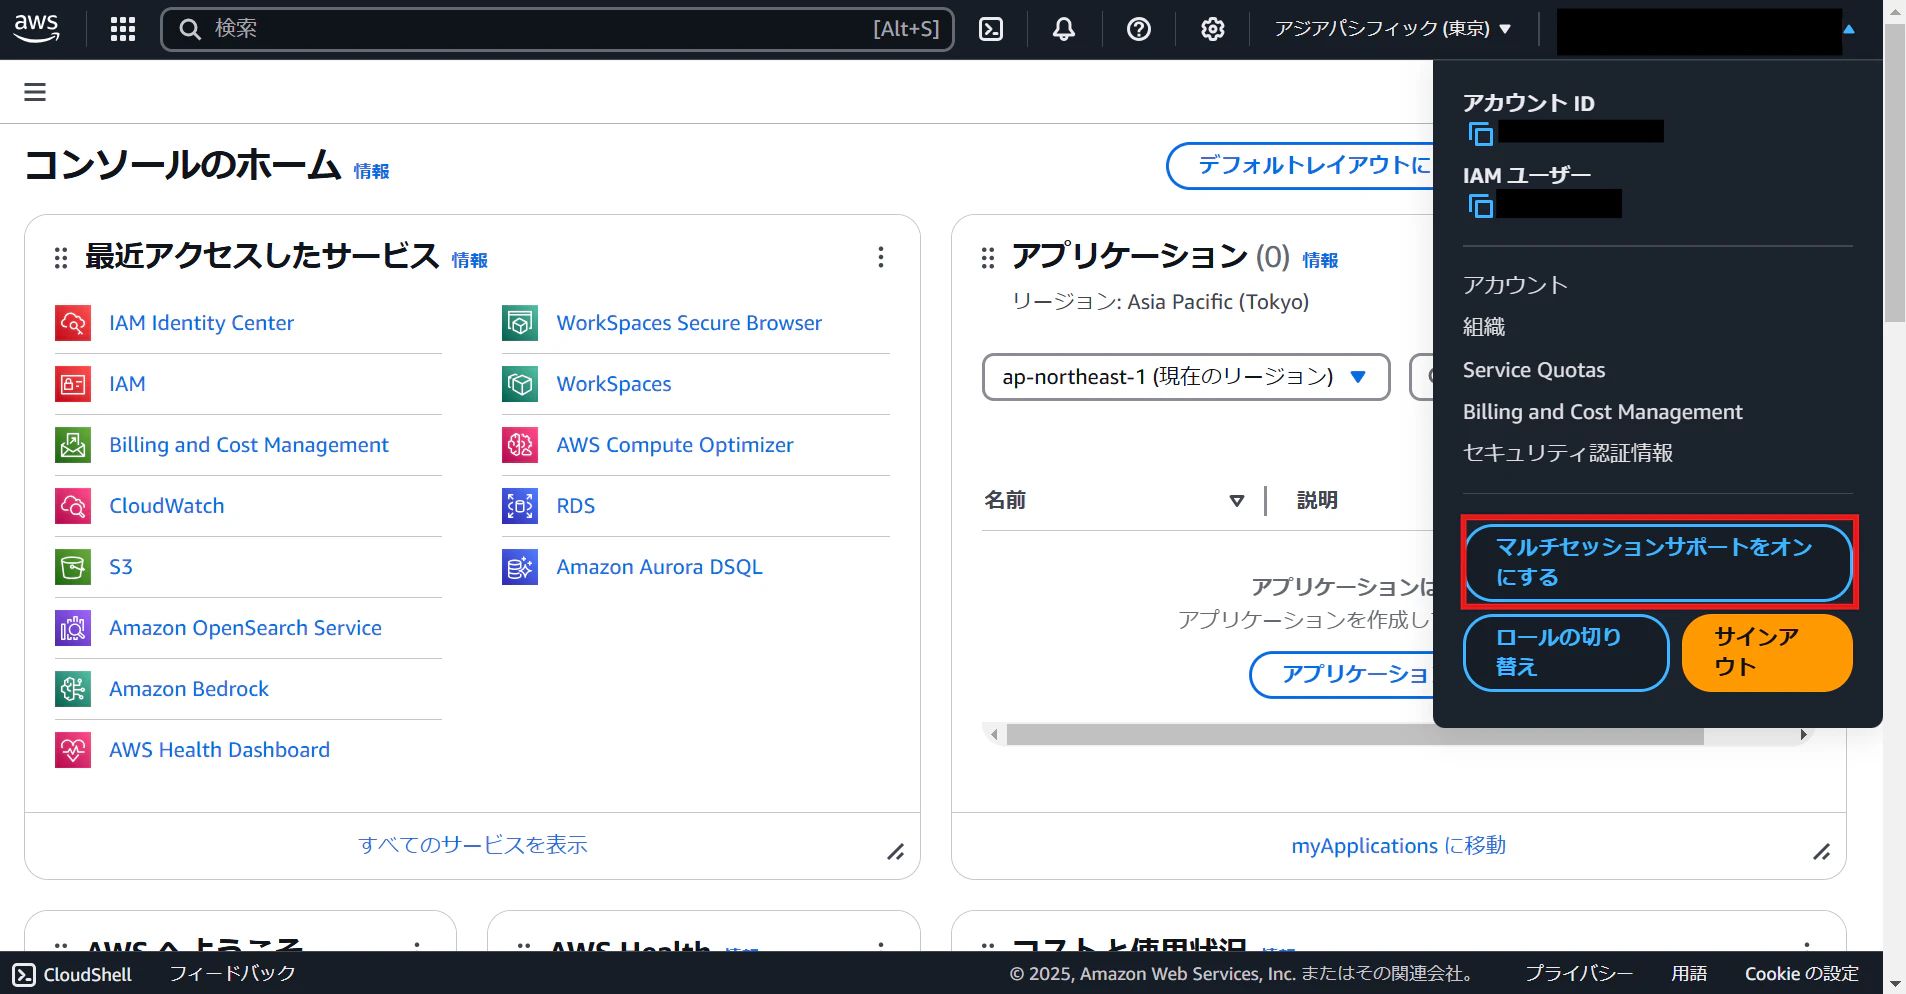Click the AWS Compute Optimizer icon
Screen dimensions: 1906x994
click(520, 445)
